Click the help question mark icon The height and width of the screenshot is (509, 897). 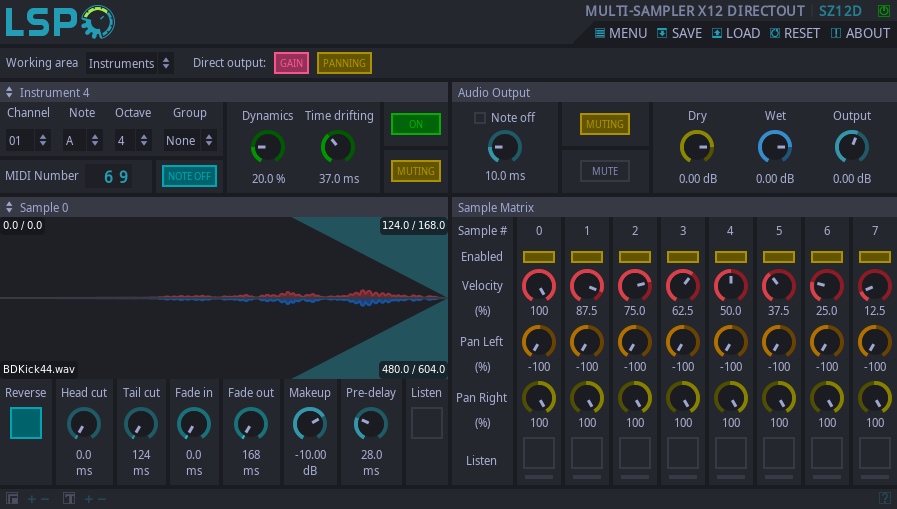pyautogui.click(x=884, y=499)
